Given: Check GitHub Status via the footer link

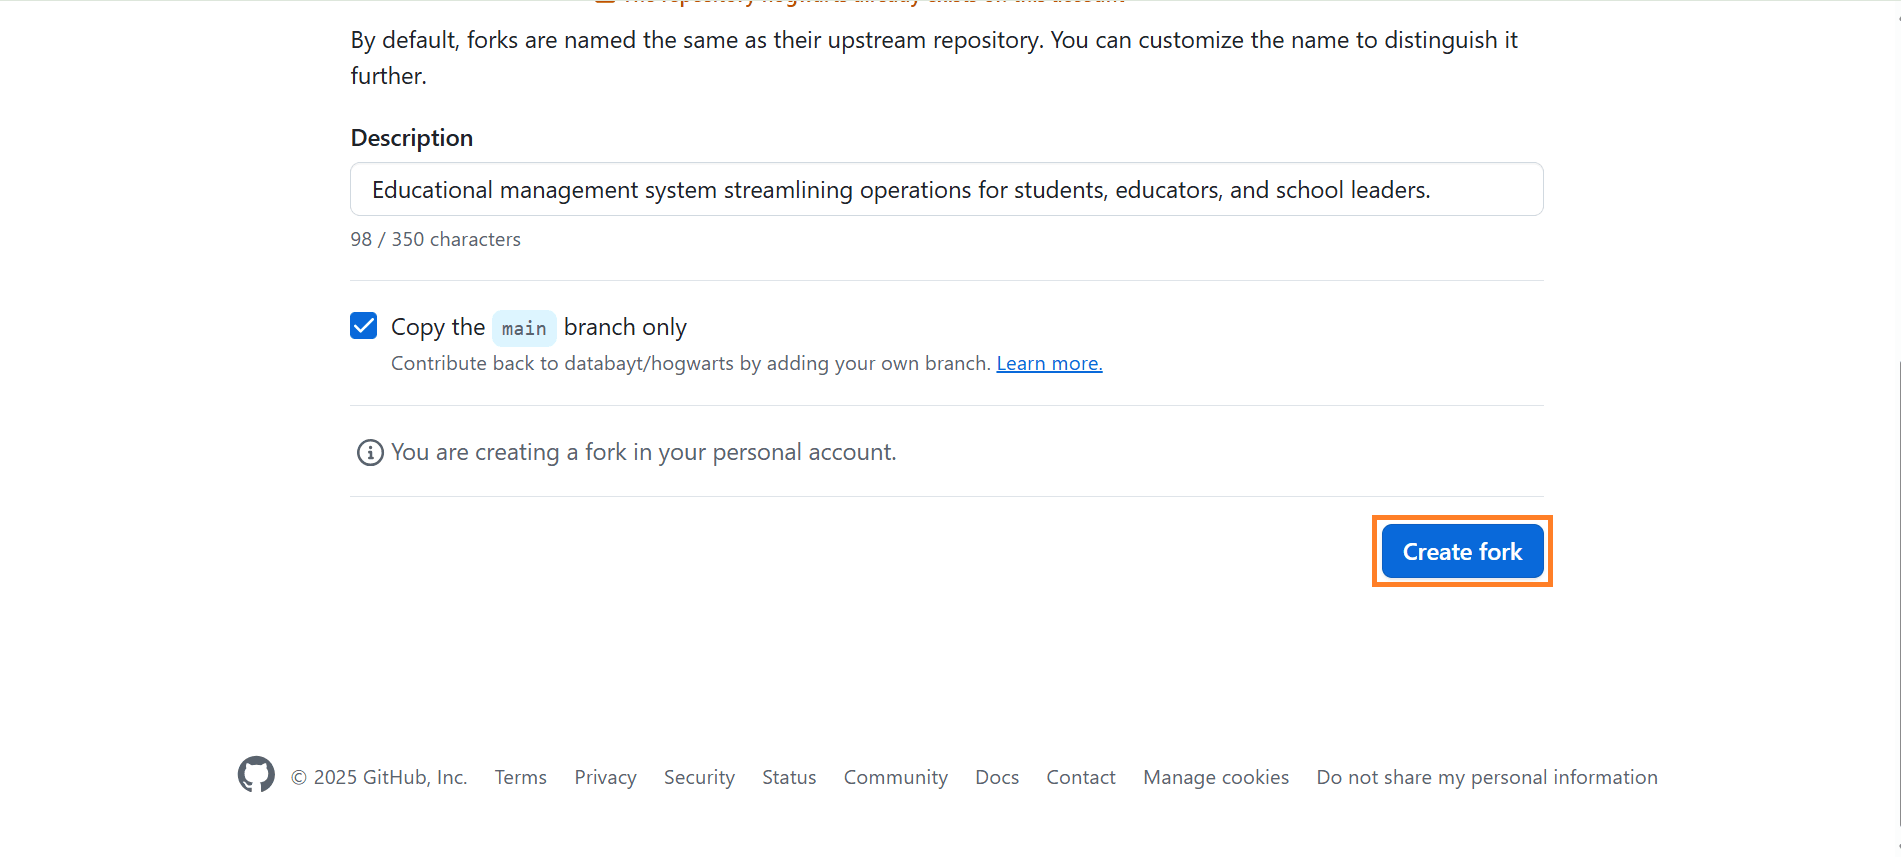Looking at the screenshot, I should (789, 776).
